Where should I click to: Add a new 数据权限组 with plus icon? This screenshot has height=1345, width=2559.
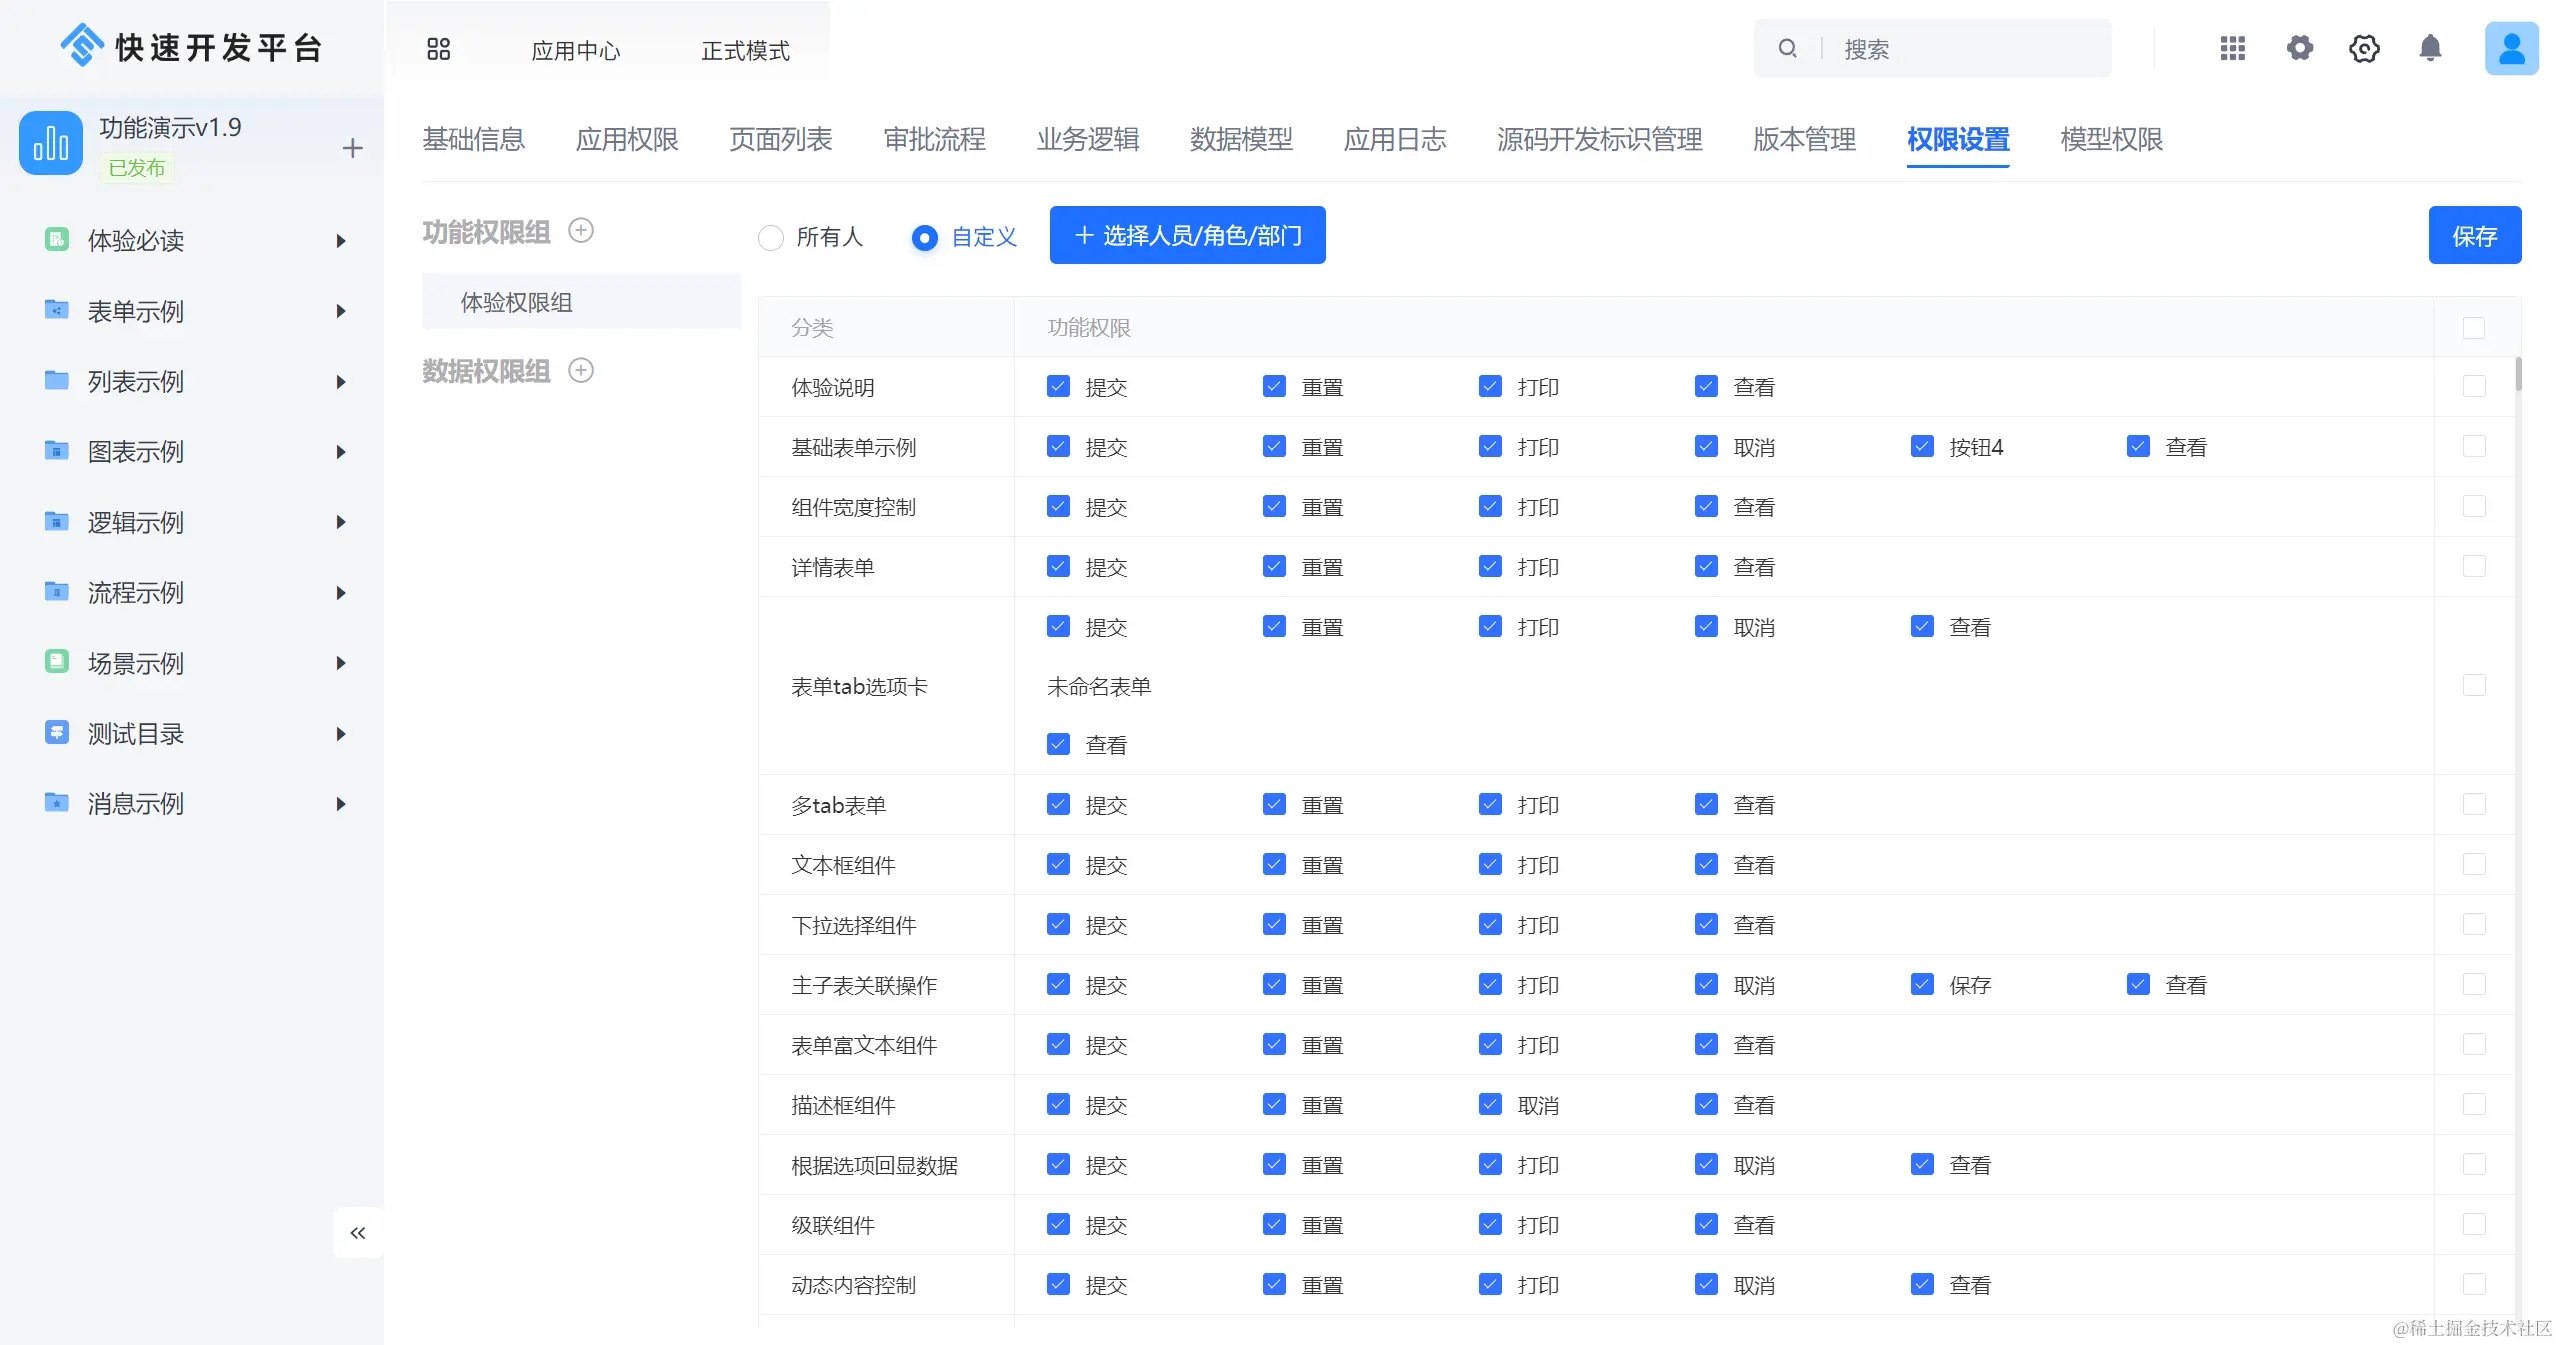(x=581, y=371)
